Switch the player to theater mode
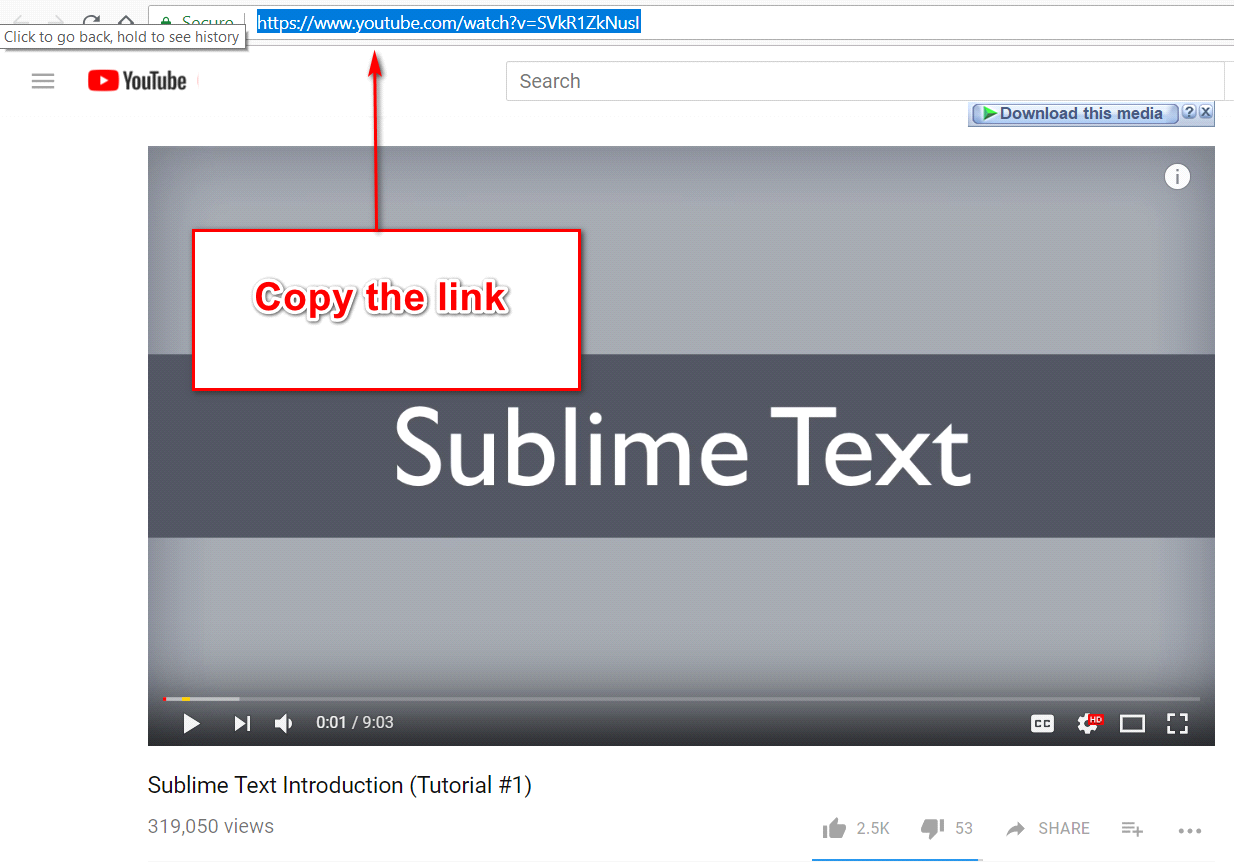The width and height of the screenshot is (1234, 863). [1132, 723]
